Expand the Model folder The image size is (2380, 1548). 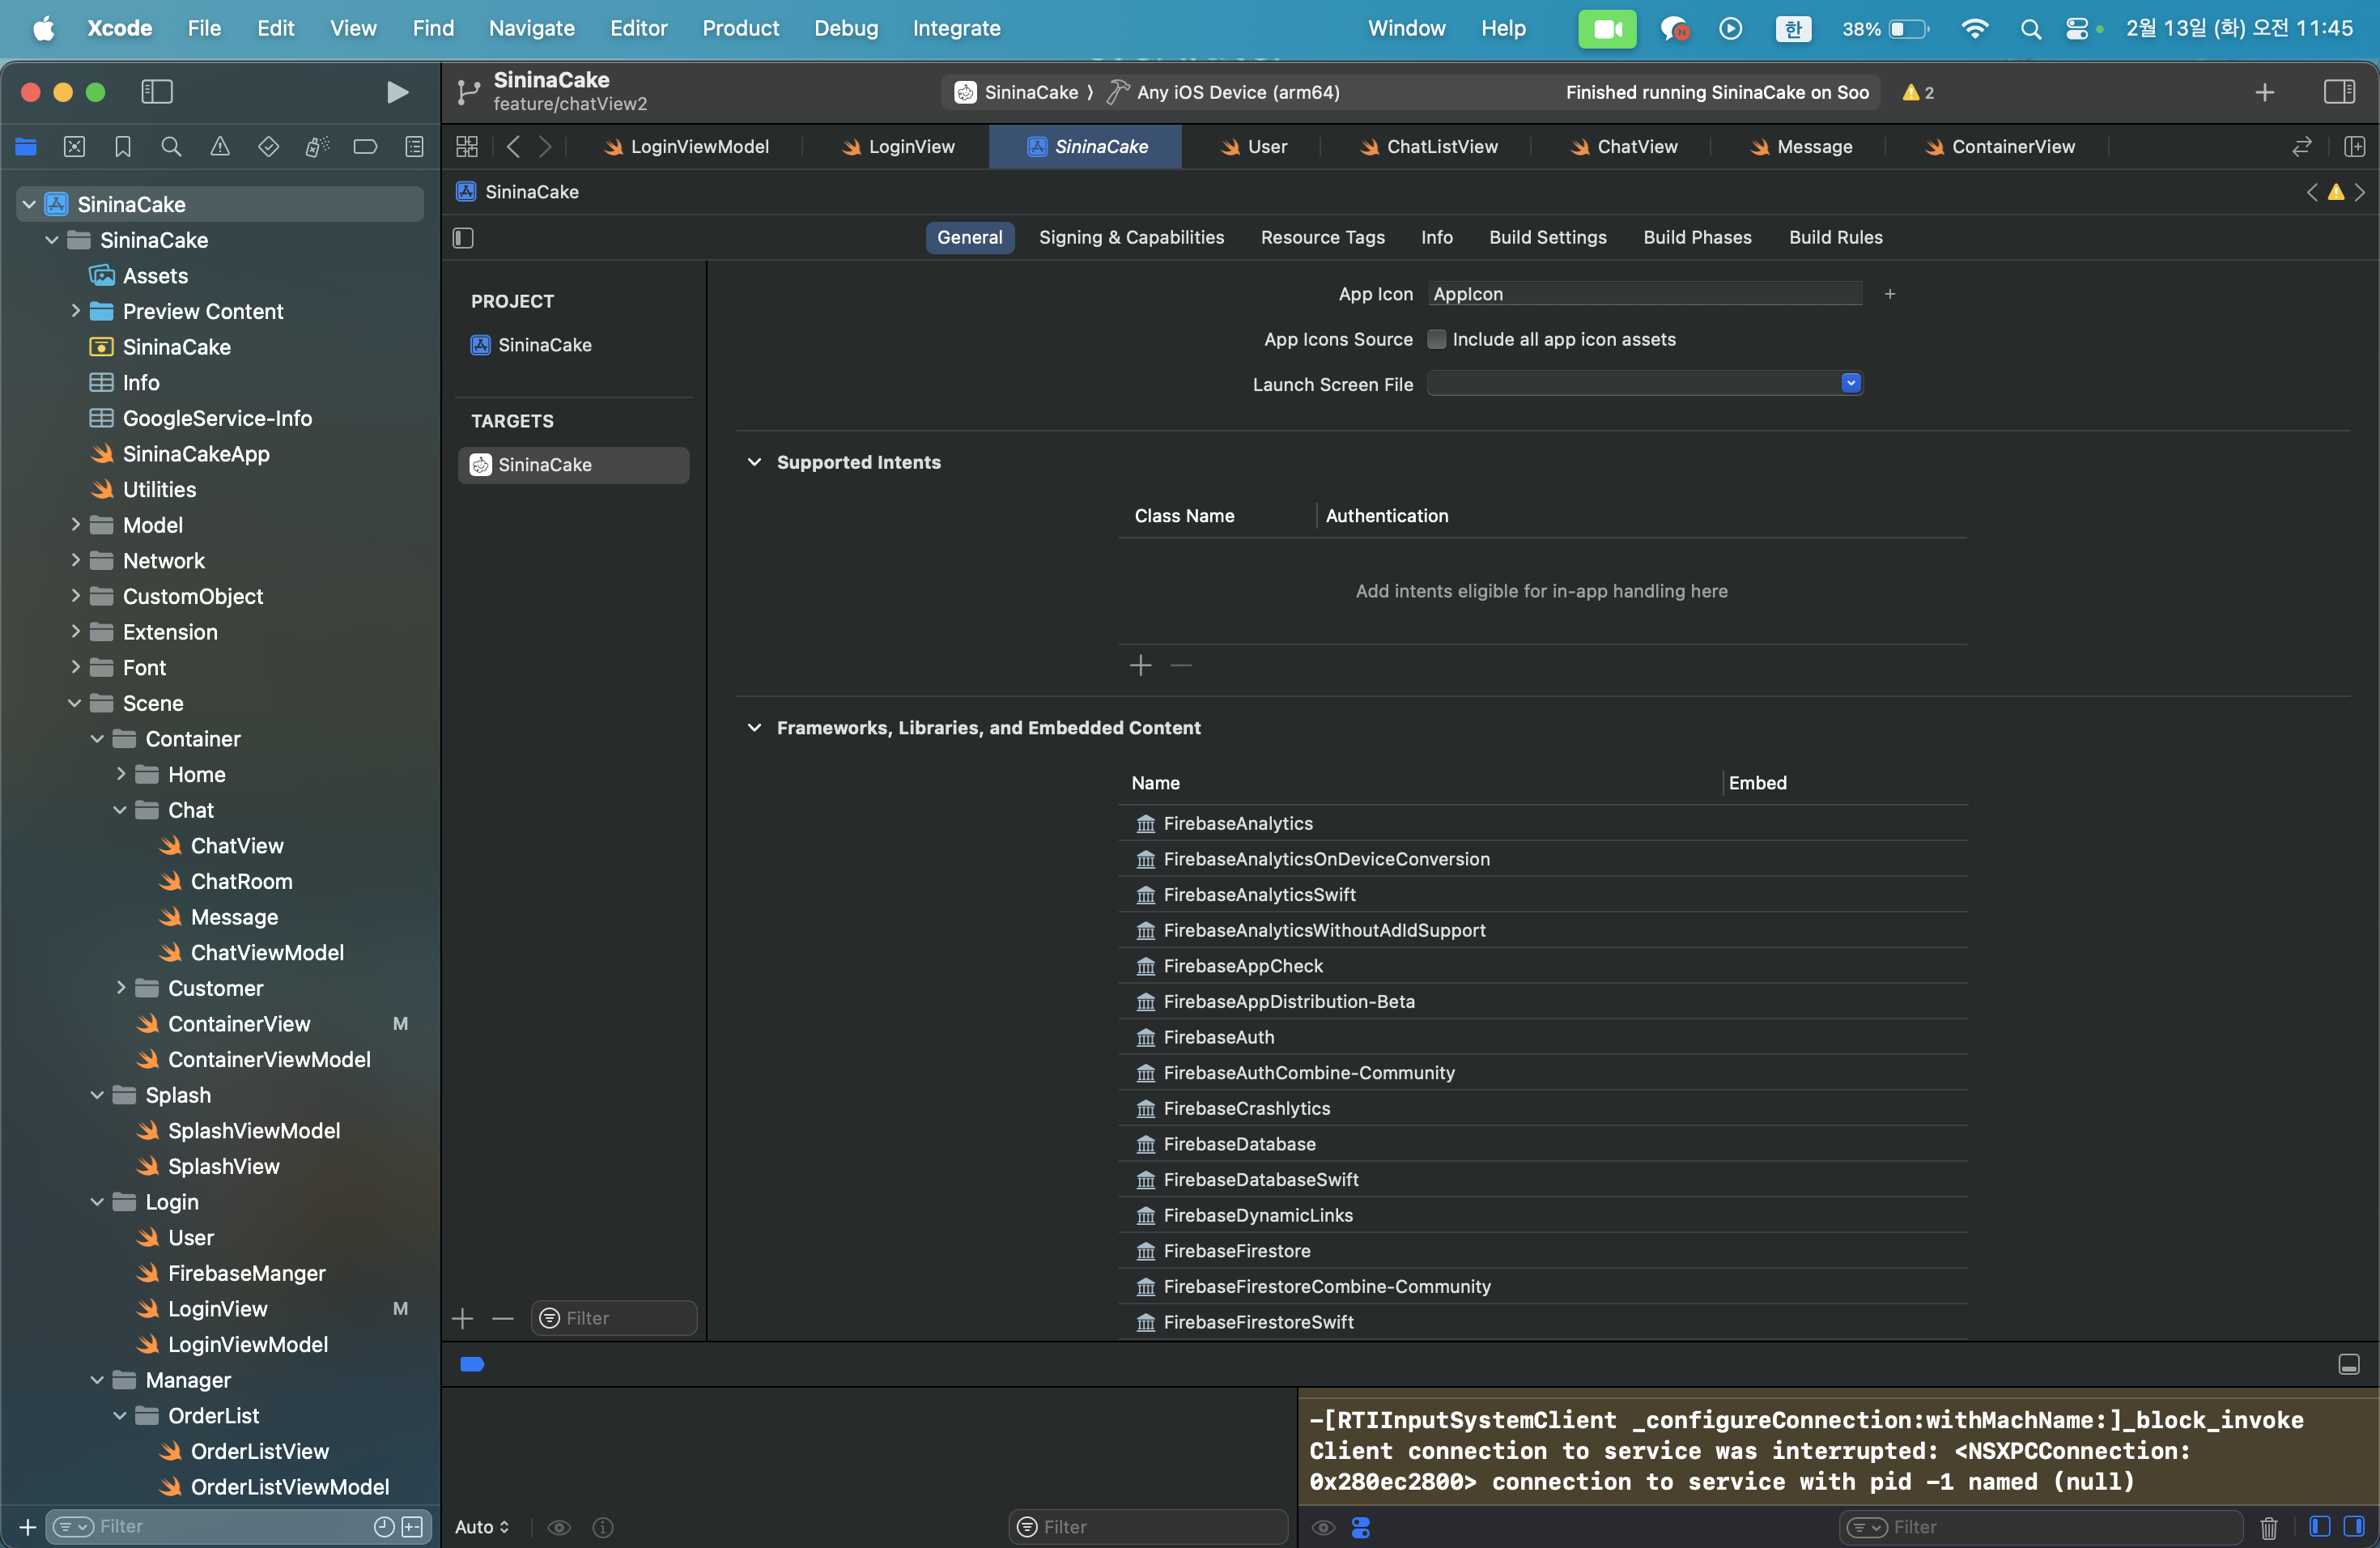(75, 525)
